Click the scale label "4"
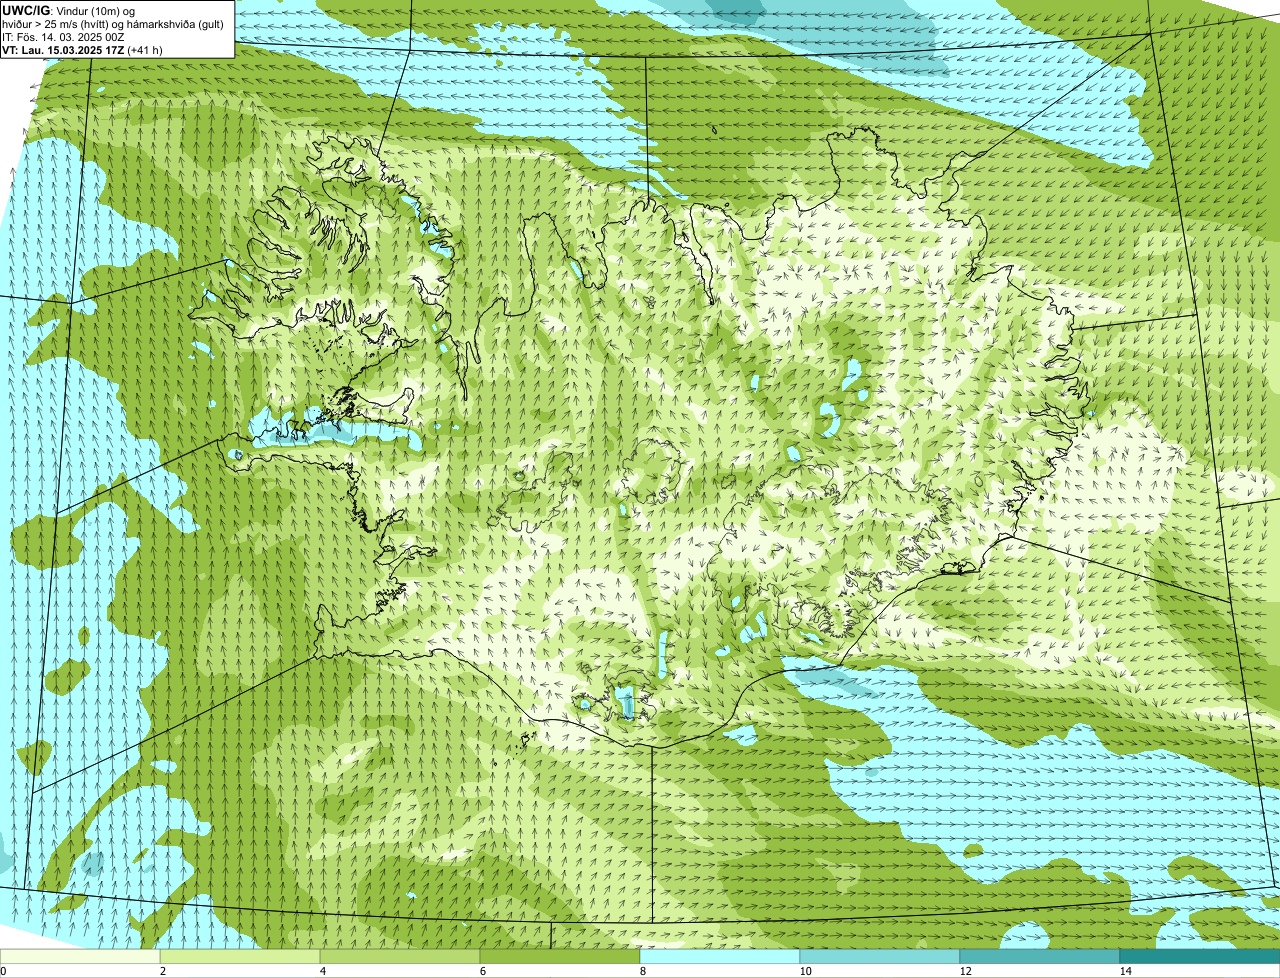The width and height of the screenshot is (1280, 978). [322, 971]
